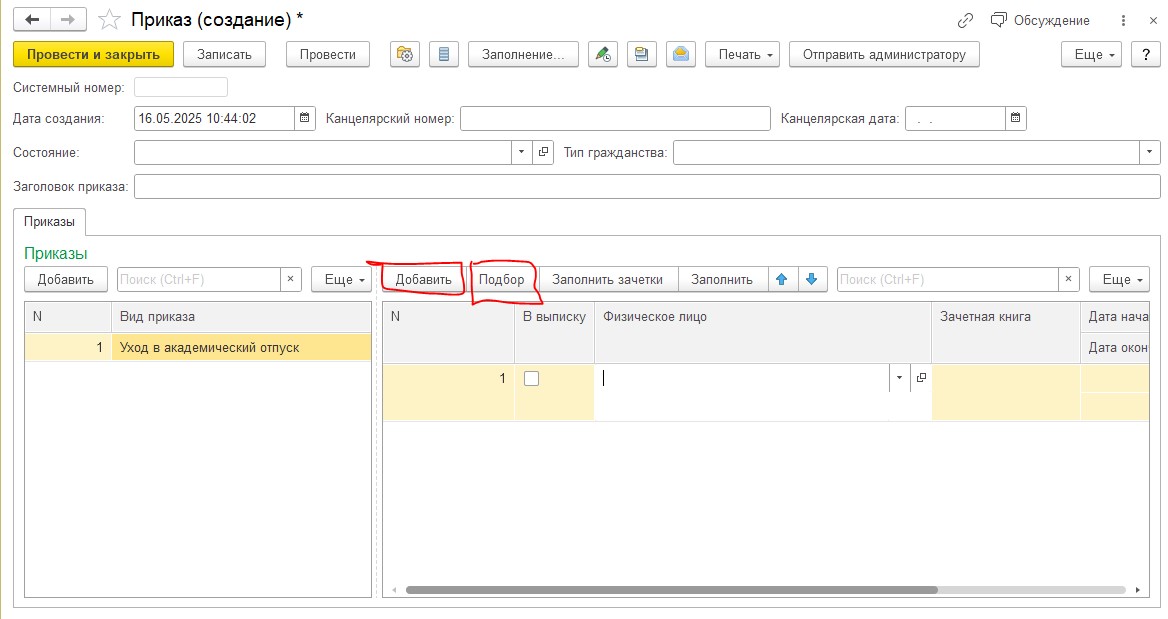Screen dimensions: 1168x619
Task: Copy link with the chain icon
Action: [965, 20]
